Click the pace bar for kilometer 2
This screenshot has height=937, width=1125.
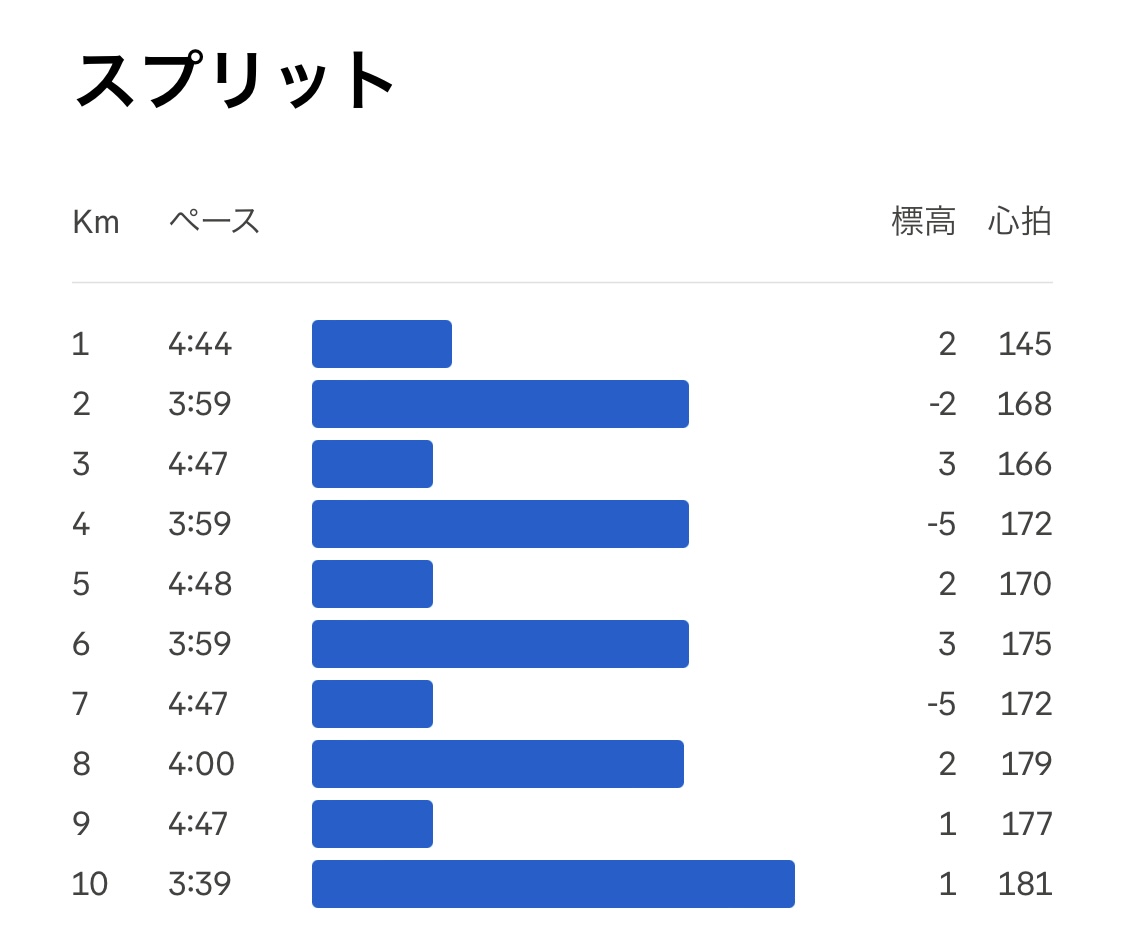500,404
